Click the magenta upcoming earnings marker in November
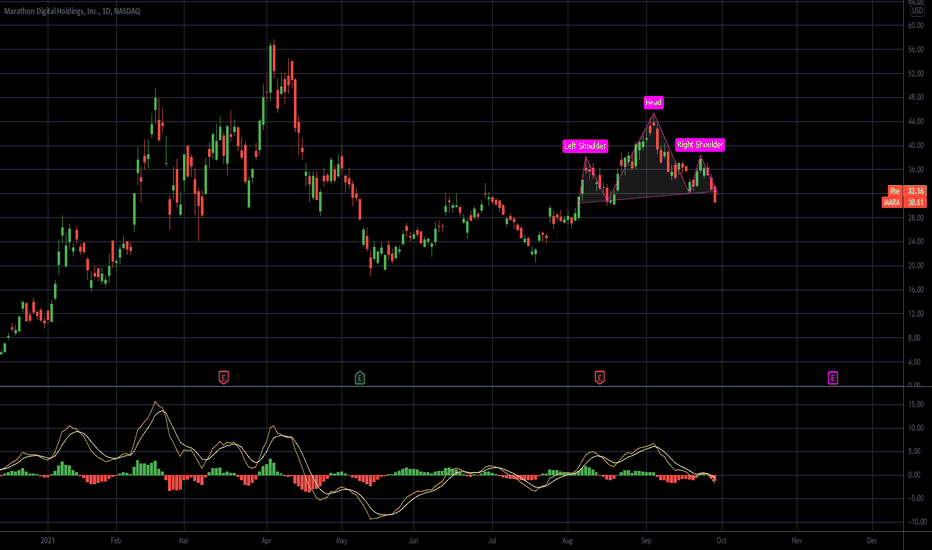This screenshot has height=550, width=932. (833, 378)
